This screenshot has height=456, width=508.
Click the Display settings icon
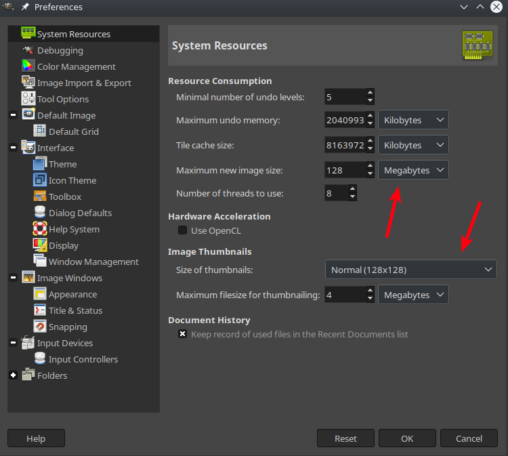click(40, 245)
